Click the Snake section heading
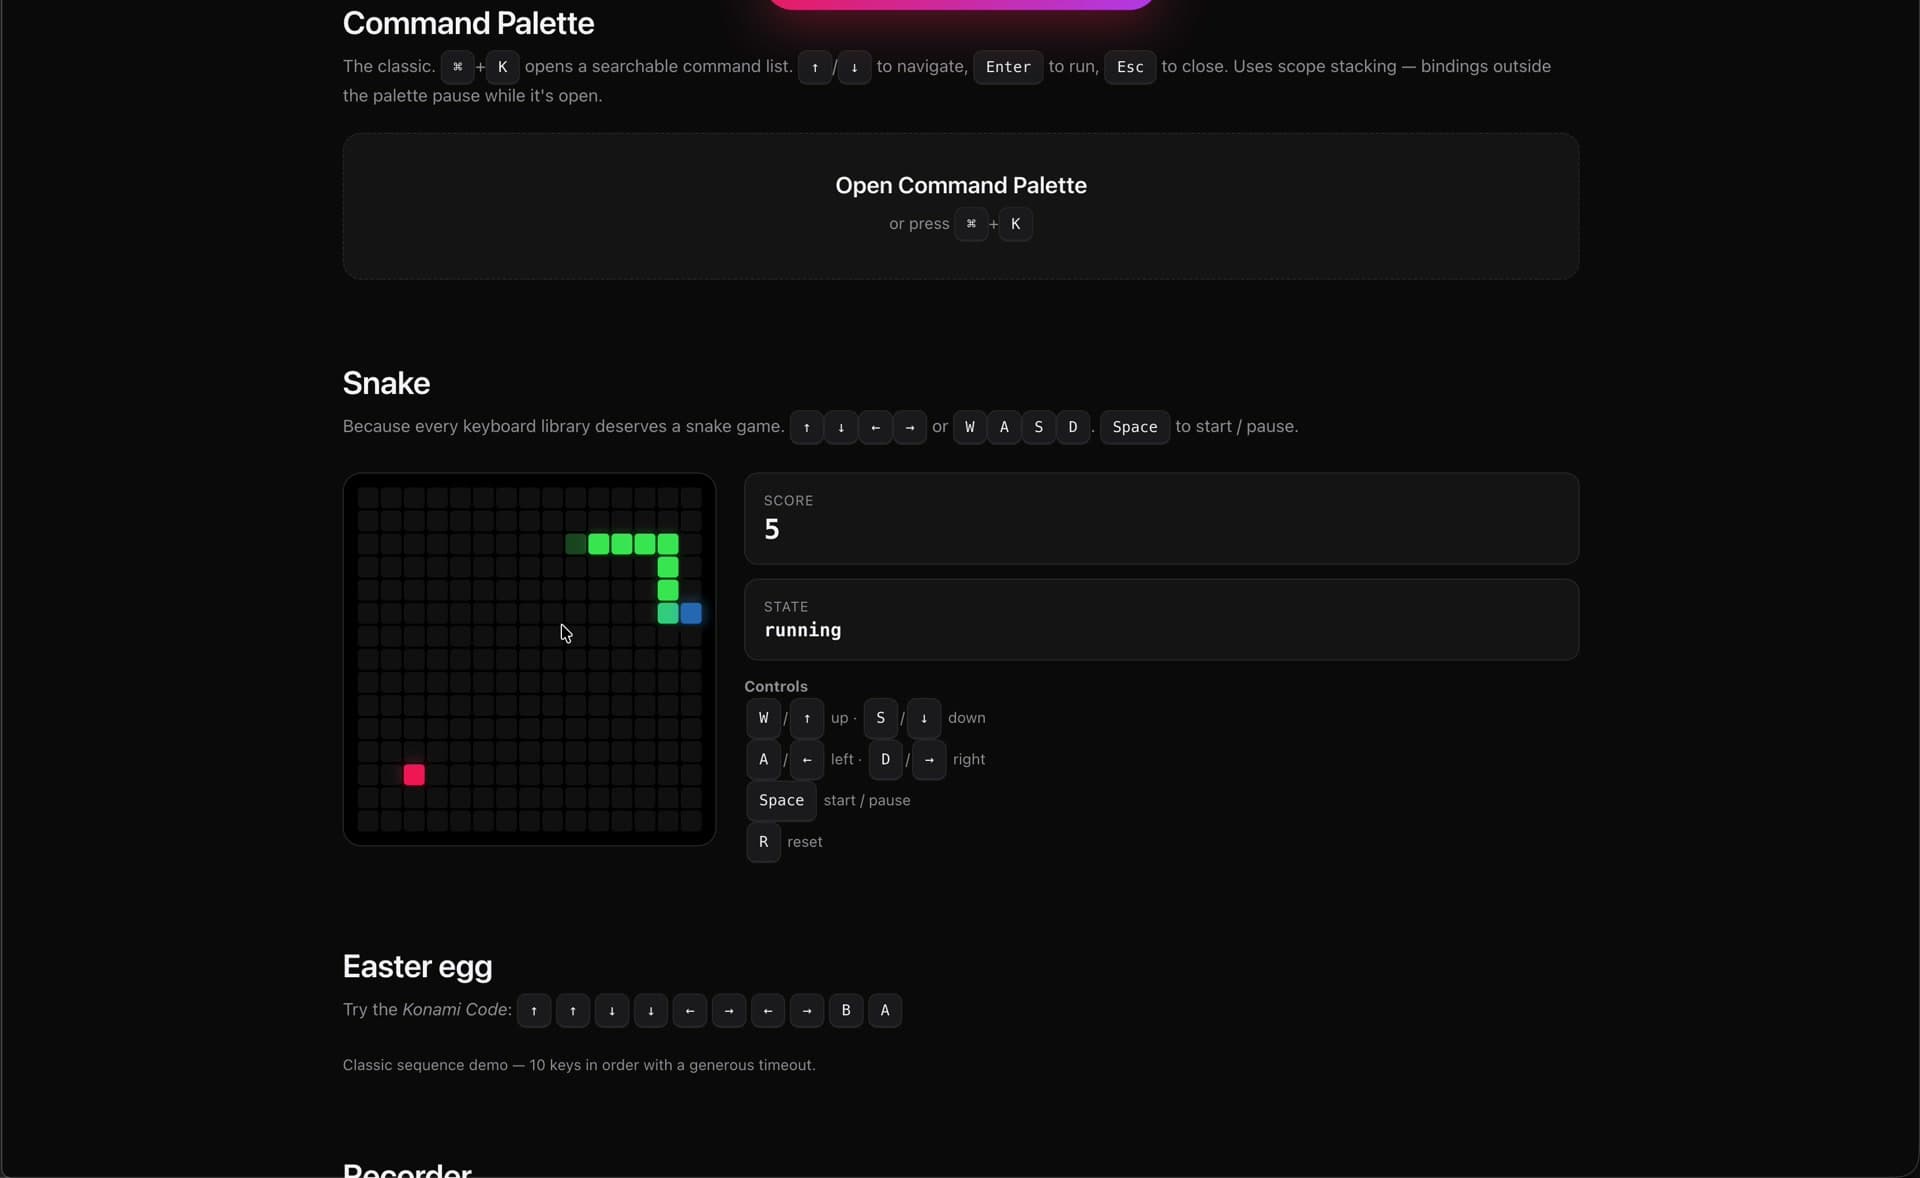The height and width of the screenshot is (1178, 1920). click(386, 383)
